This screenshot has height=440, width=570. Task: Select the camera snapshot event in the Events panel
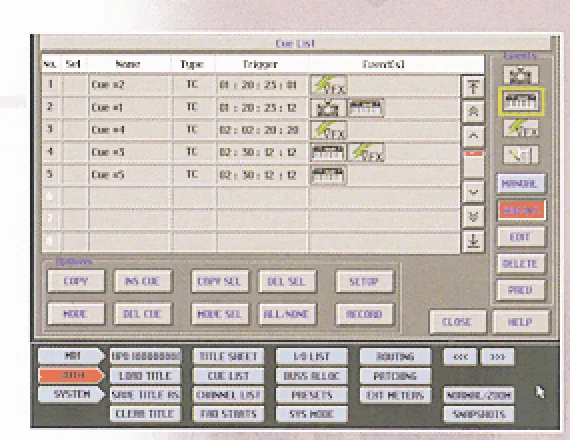pos(521,75)
